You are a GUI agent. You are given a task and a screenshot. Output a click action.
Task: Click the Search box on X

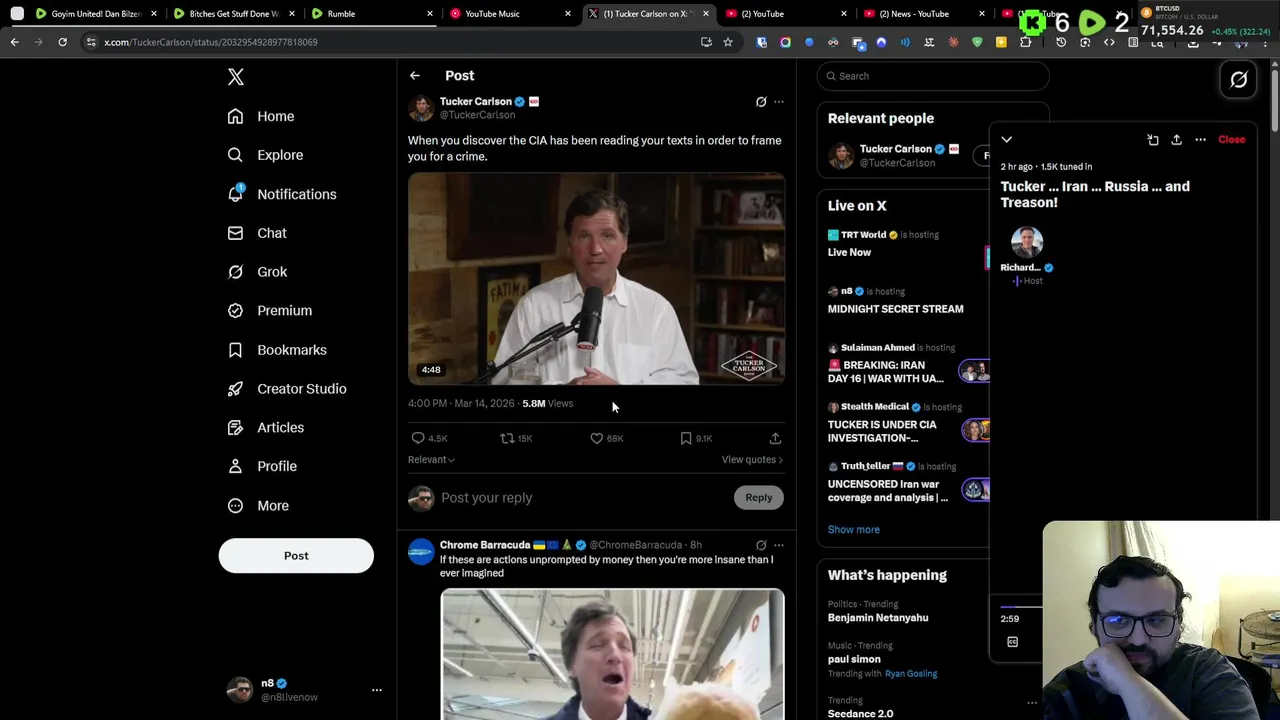click(933, 76)
